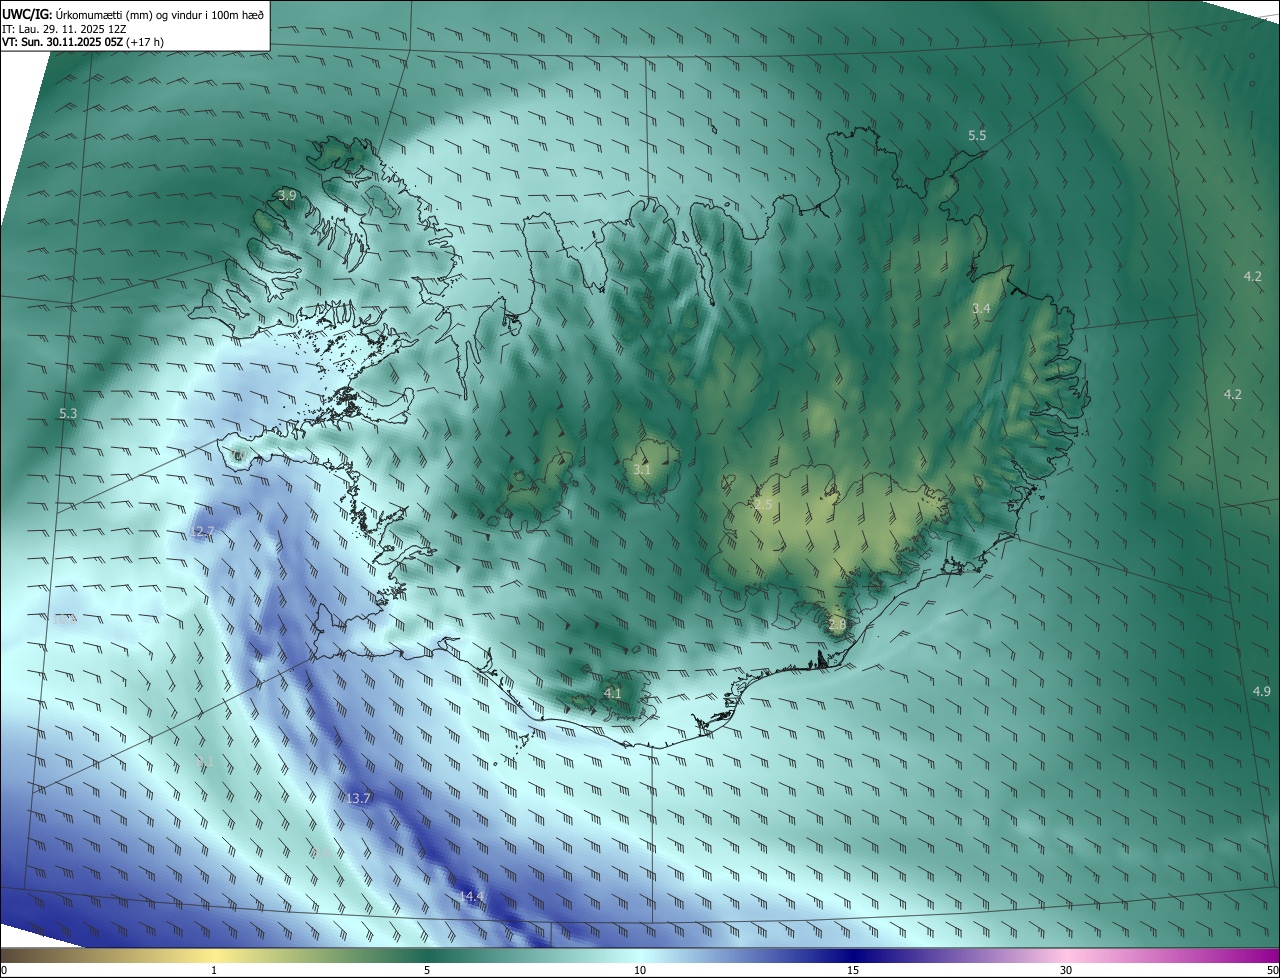The height and width of the screenshot is (978, 1280).
Task: Click the 14.4 value label in dark blue
Action: point(471,897)
